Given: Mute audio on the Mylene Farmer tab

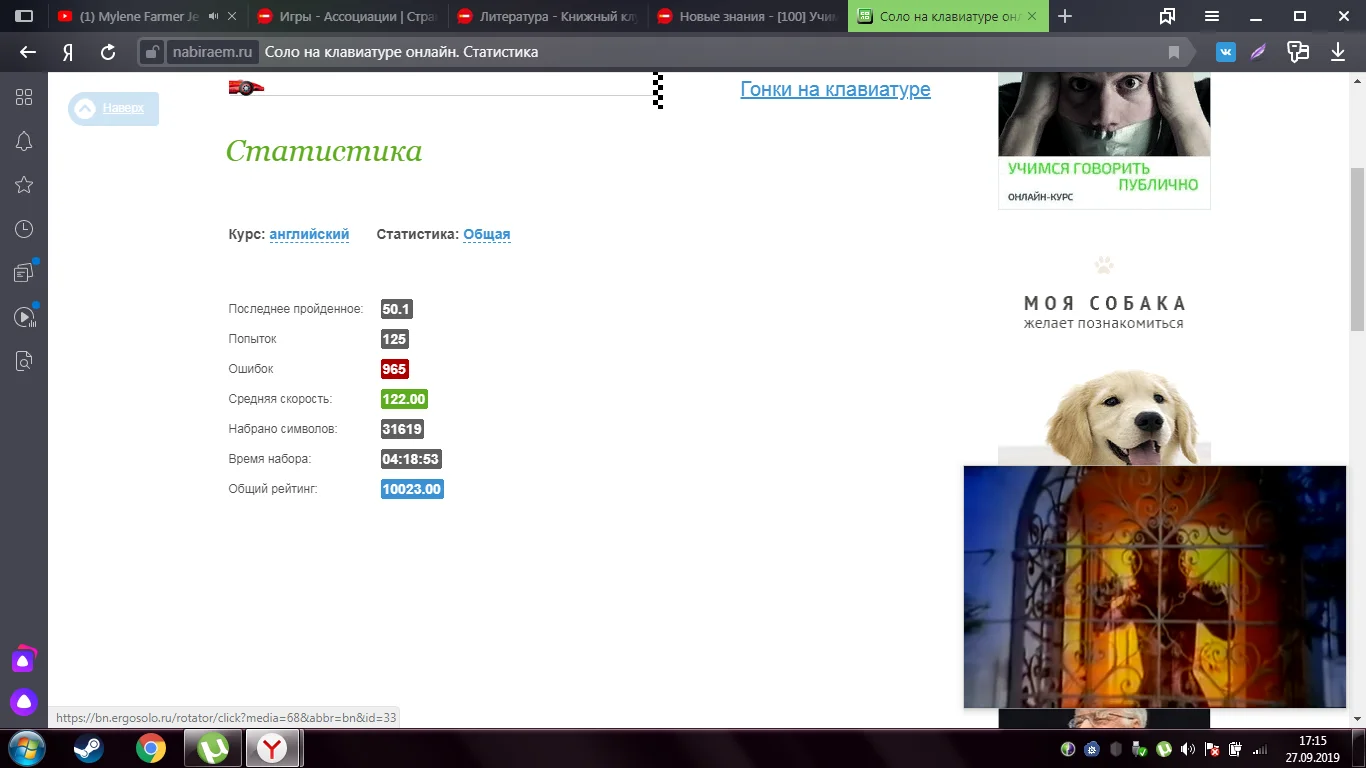Looking at the screenshot, I should tap(214, 16).
